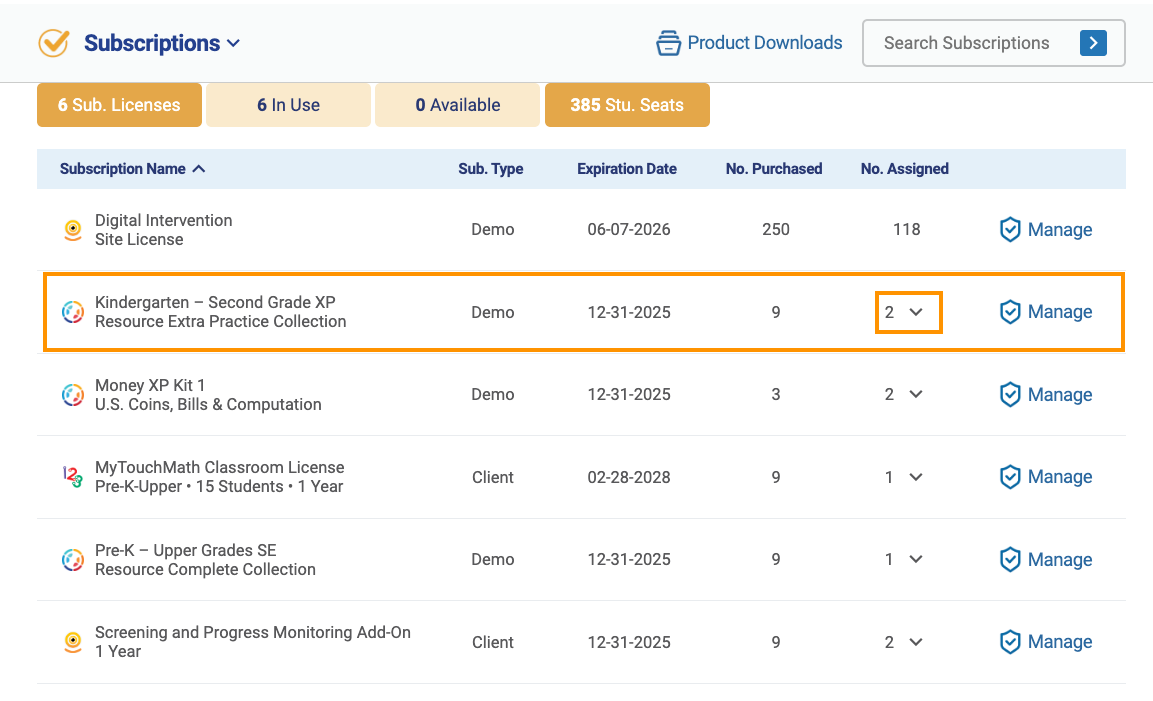Screen dimensions: 1153x701
Task: Click the Screening and Progress Monitoring icon
Action: click(x=73, y=642)
